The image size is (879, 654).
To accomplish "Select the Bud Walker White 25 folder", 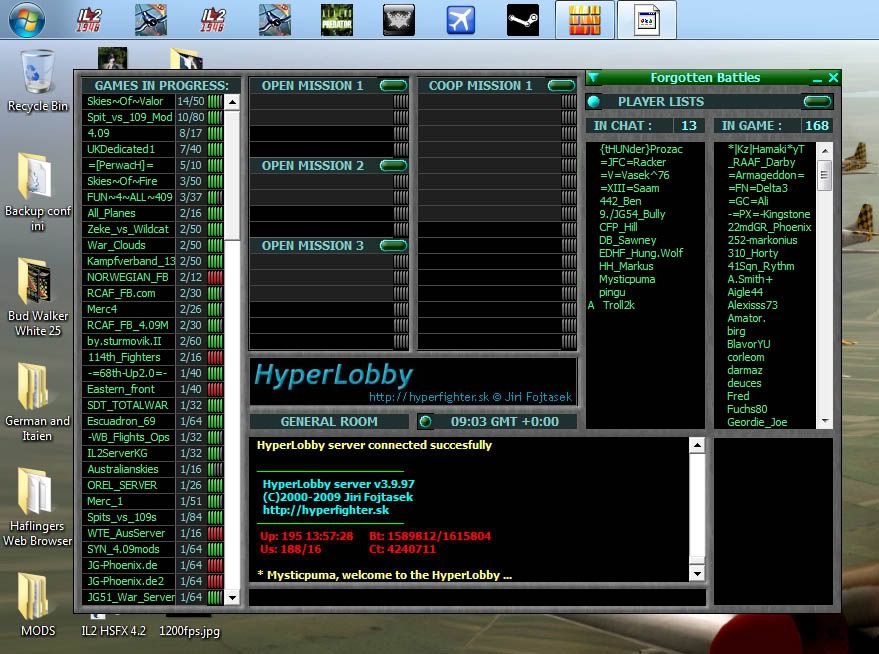I will point(38,298).
